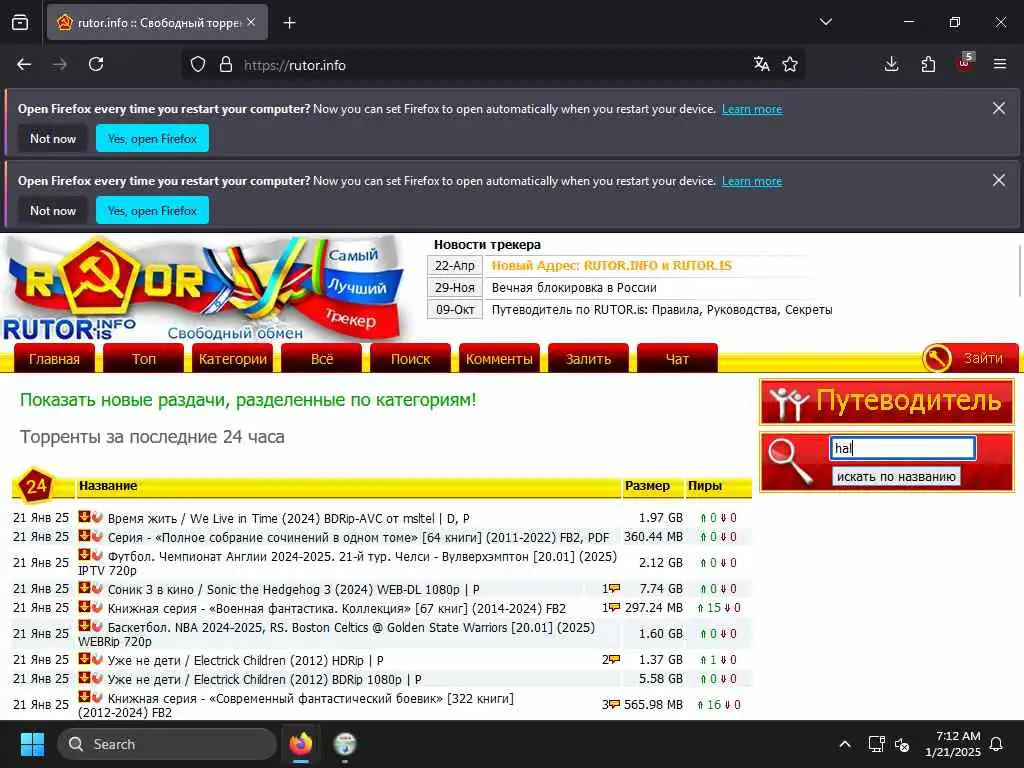Open the Залить upload tab
Screen dimensions: 1024x768
pos(588,359)
